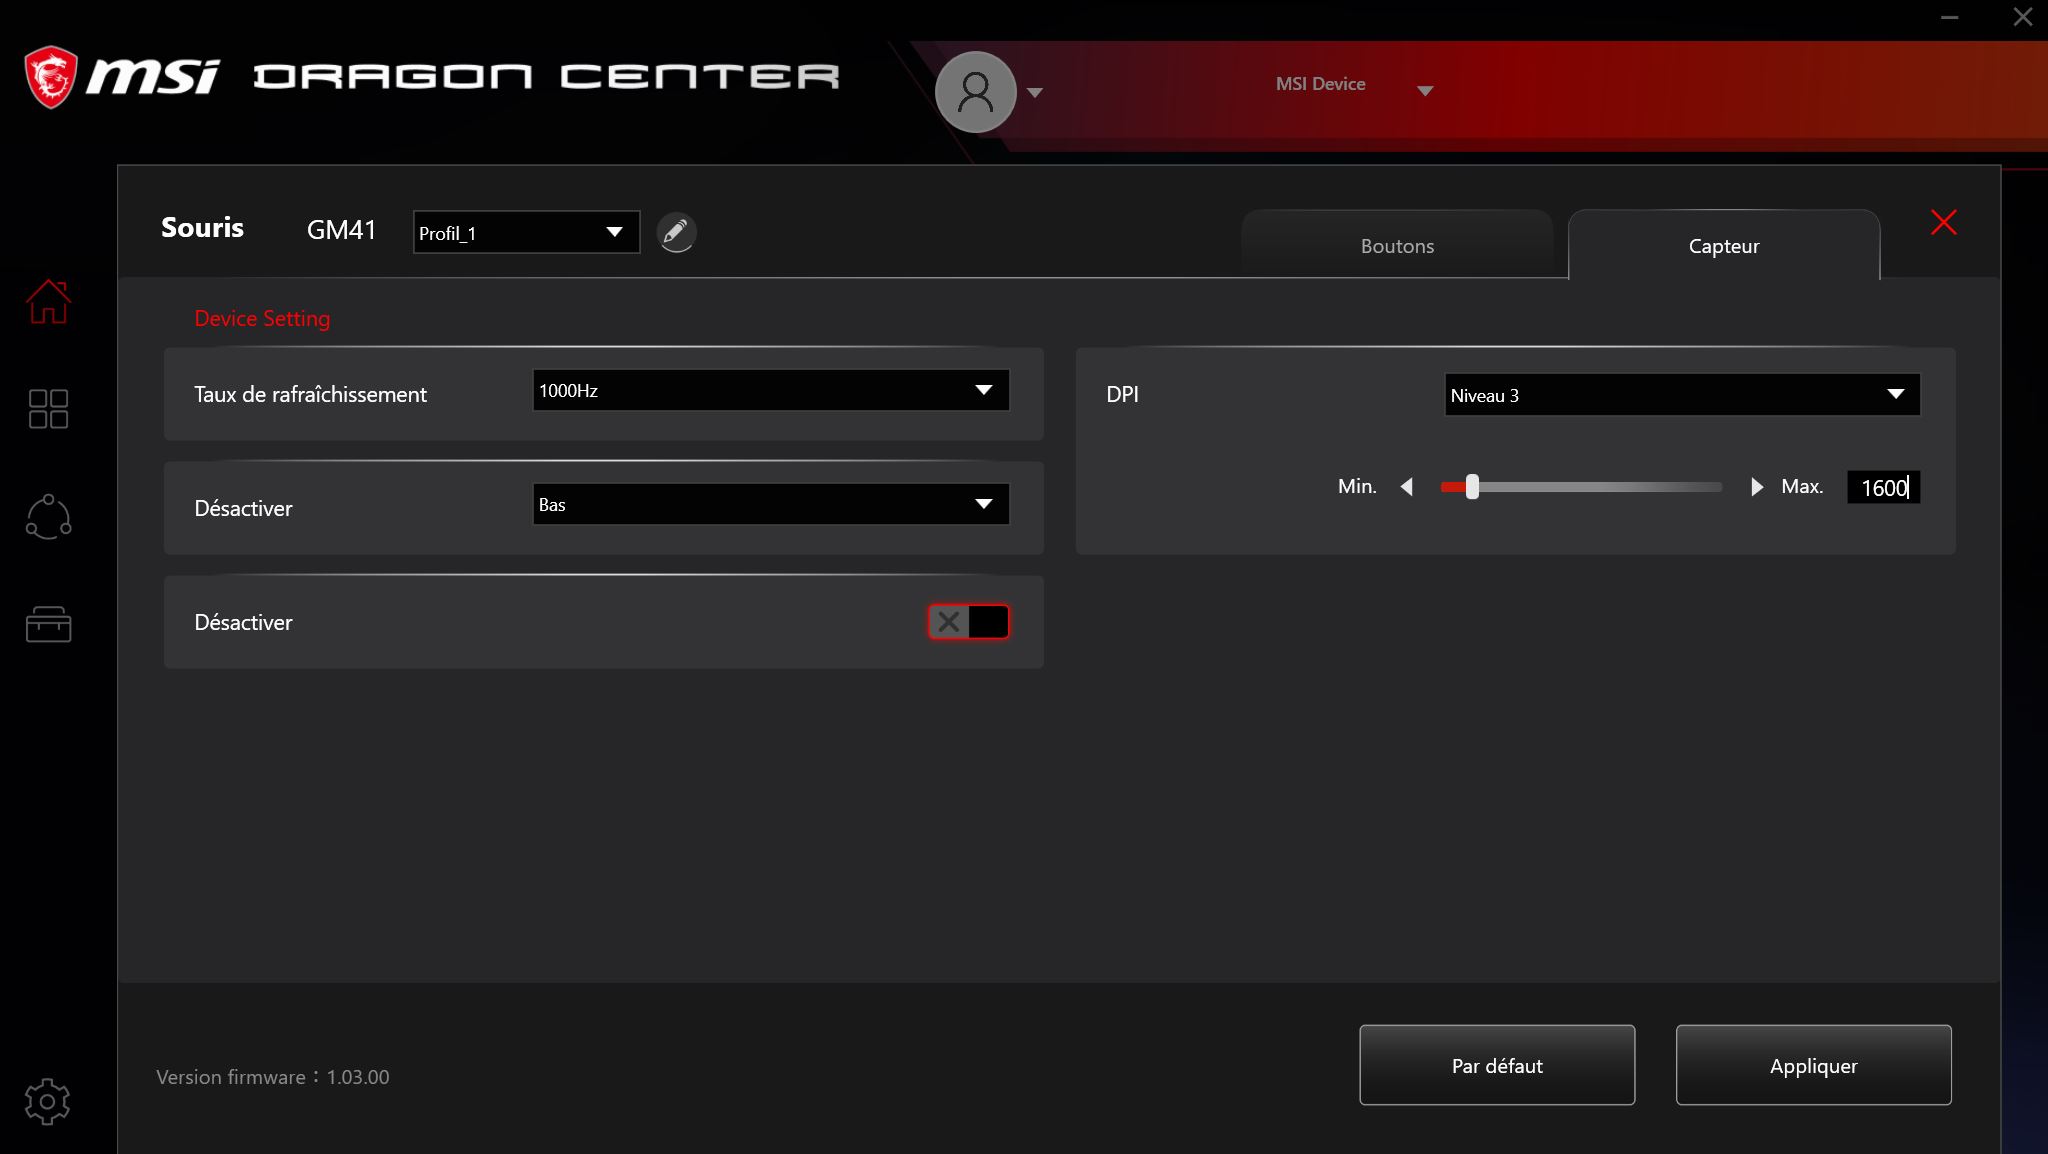Click the share/sync icon in the sidebar

[x=47, y=517]
